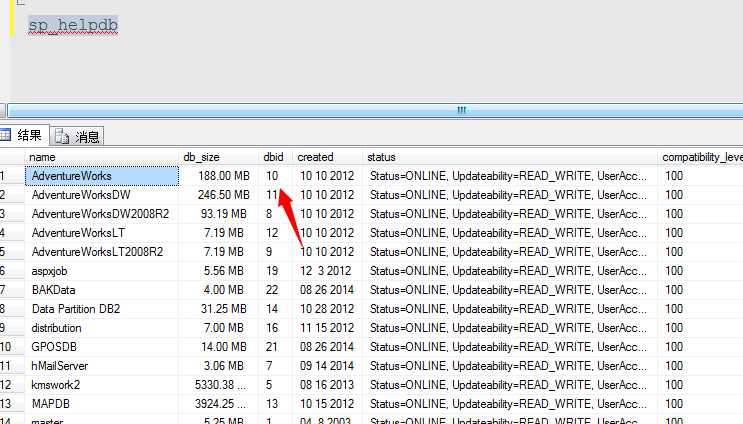Viewport: 743px width, 424px height.
Task: Select the aspxjob name cell
Action: (102, 271)
